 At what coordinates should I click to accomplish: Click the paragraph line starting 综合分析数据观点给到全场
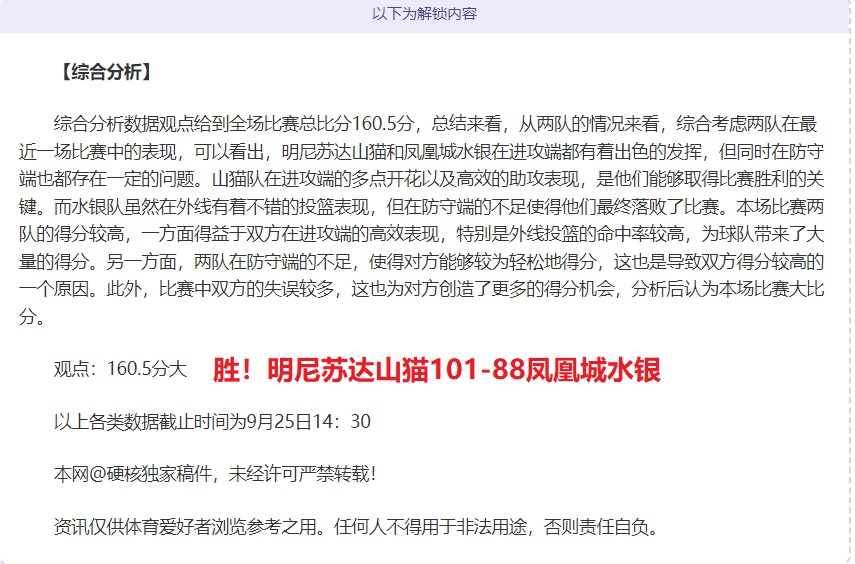[436, 124]
